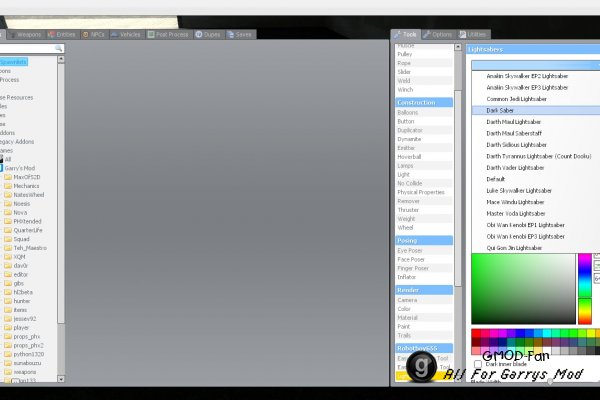The image size is (600, 400).
Task: Click the QuarterLife folder icon
Action: 8,230
